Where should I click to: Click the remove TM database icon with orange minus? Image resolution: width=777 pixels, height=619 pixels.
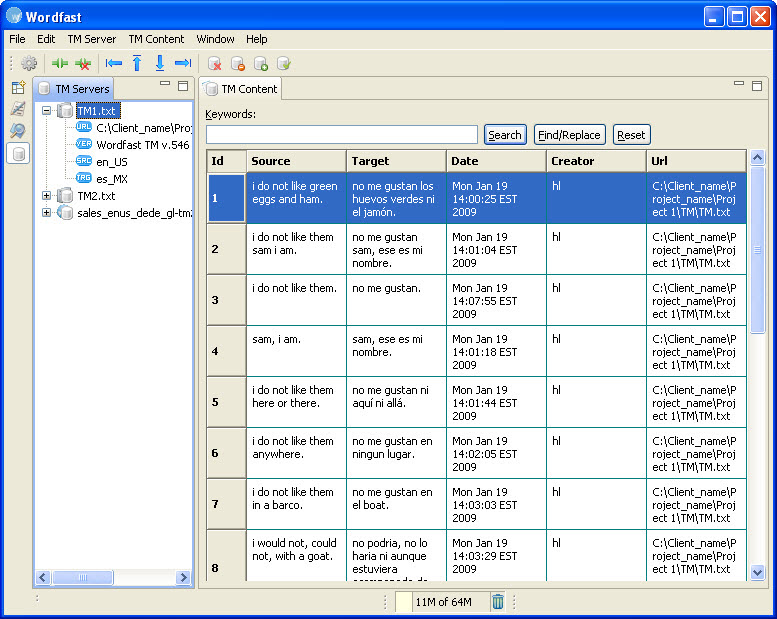tap(237, 63)
